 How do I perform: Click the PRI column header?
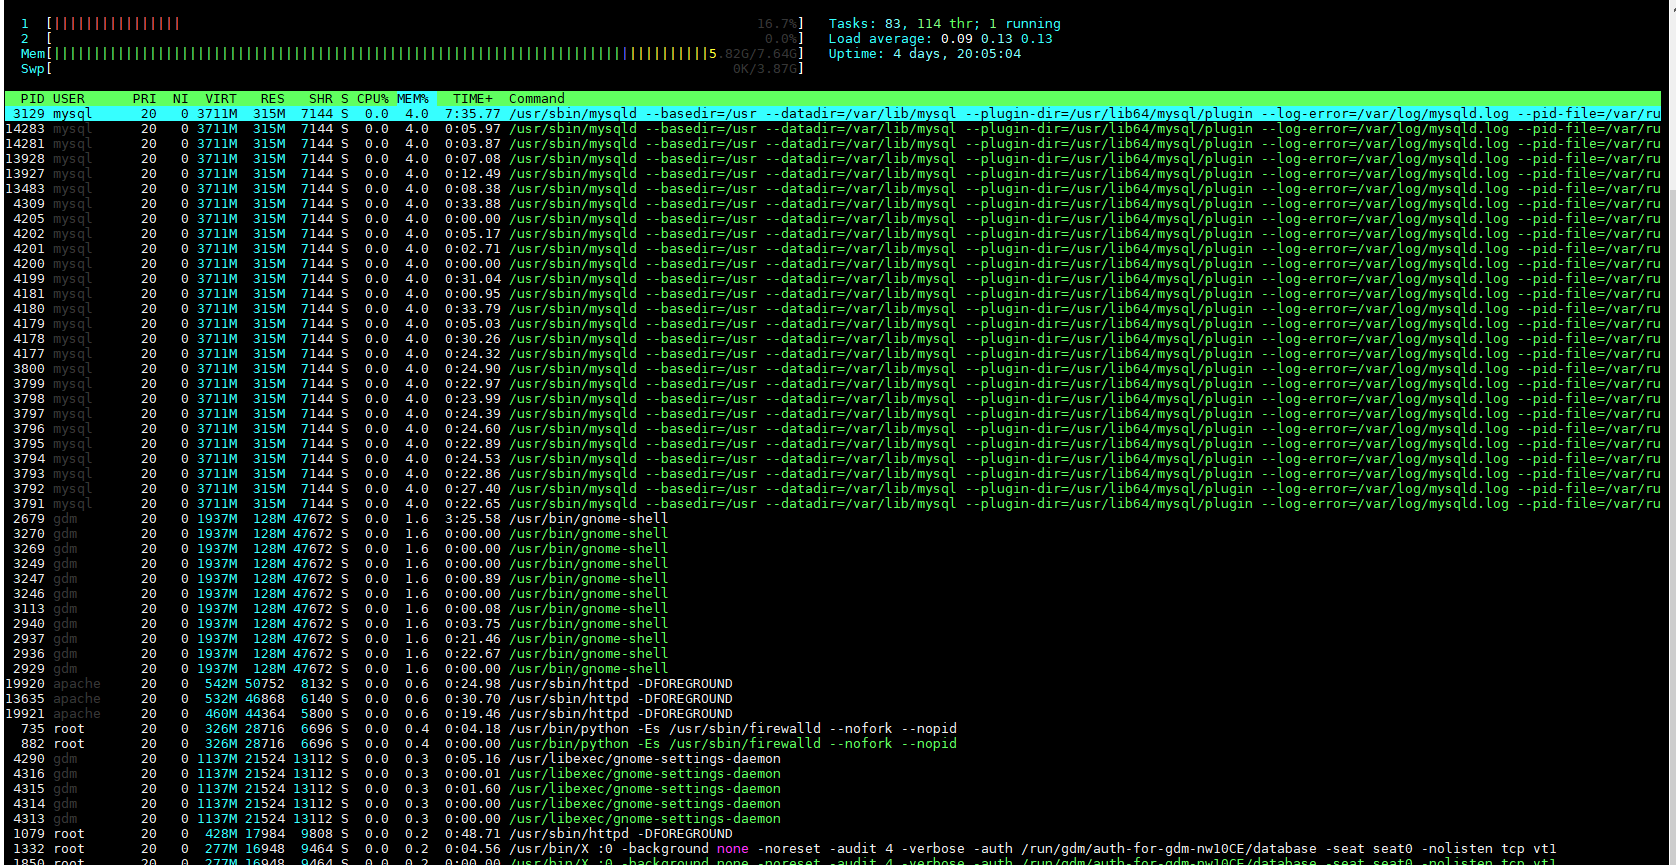[x=145, y=99]
